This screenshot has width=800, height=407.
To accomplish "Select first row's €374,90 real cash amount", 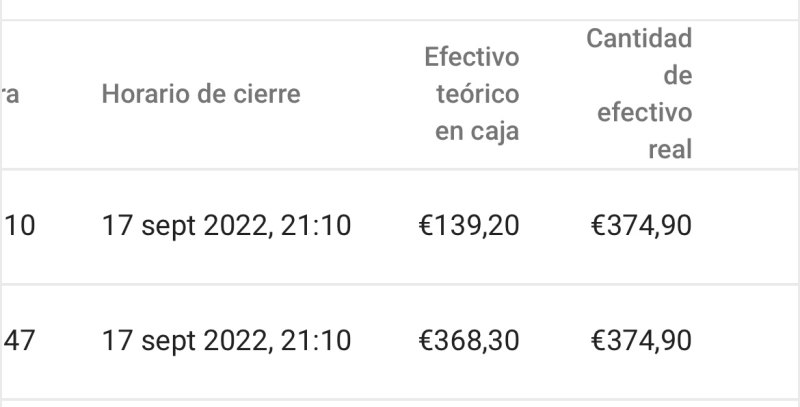I will (x=640, y=226).
